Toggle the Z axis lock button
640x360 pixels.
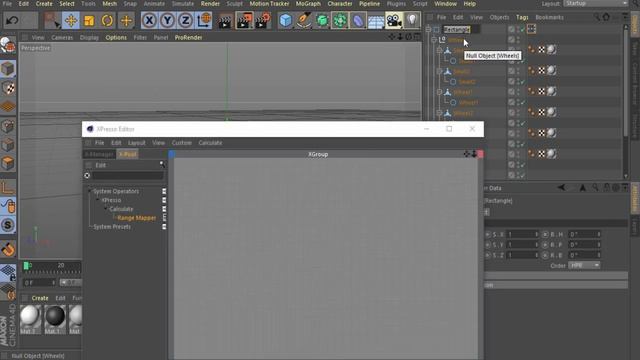[185, 20]
